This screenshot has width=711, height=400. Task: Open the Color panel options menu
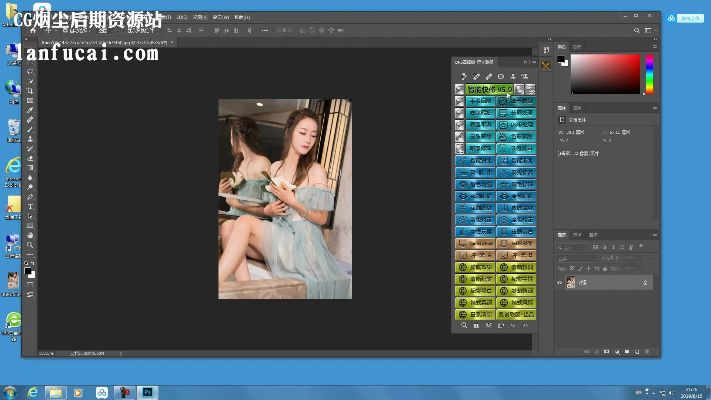[653, 46]
